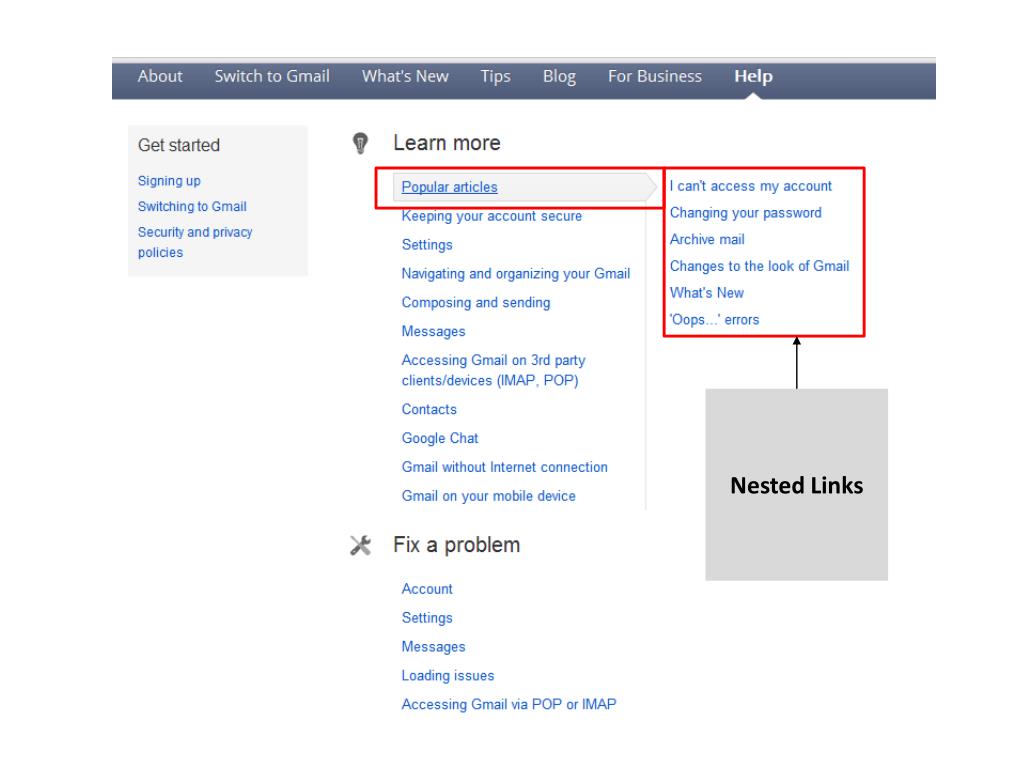Click the wrench icon beside Fix a problem
Image resolution: width=1024 pixels, height=768 pixels.
click(x=360, y=545)
